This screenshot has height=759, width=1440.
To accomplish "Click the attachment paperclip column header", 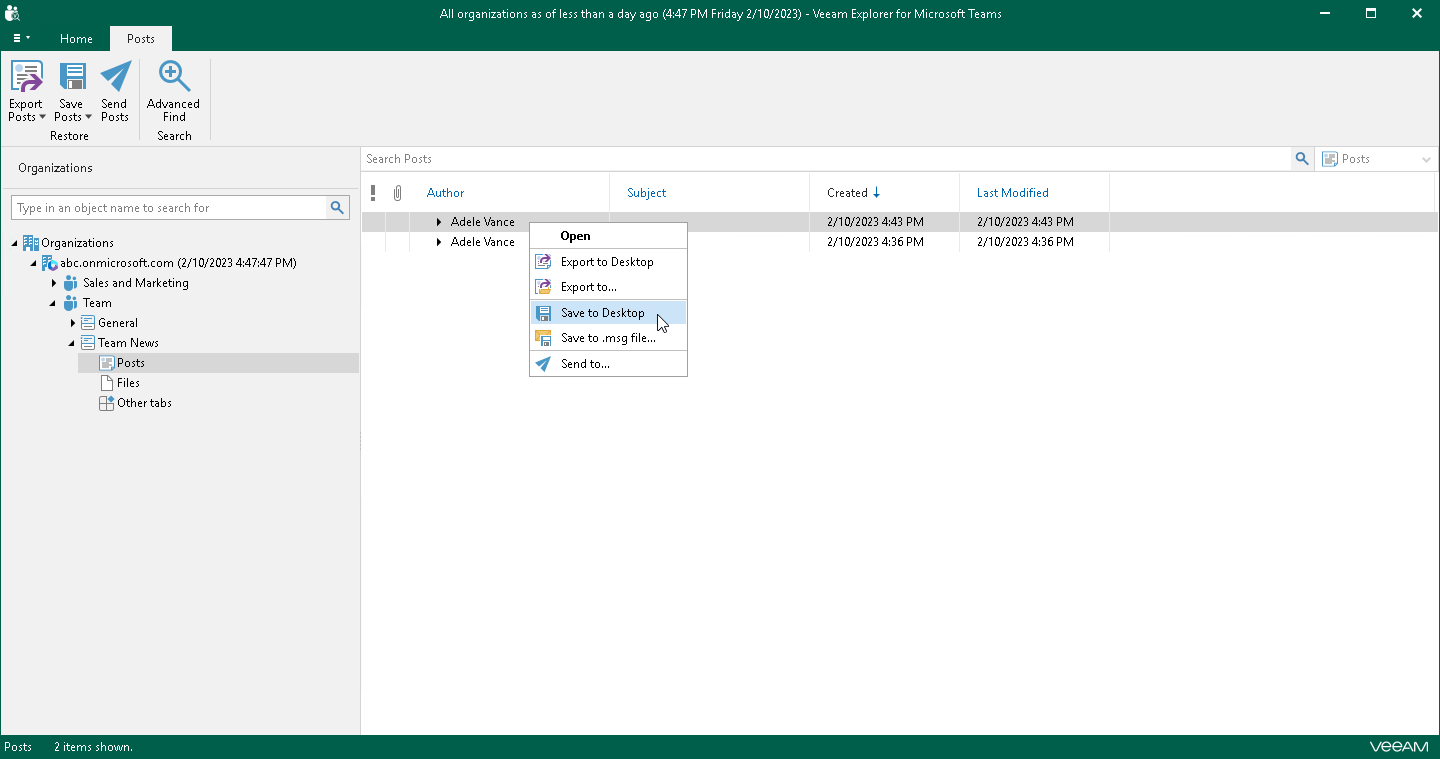I will pyautogui.click(x=397, y=193).
